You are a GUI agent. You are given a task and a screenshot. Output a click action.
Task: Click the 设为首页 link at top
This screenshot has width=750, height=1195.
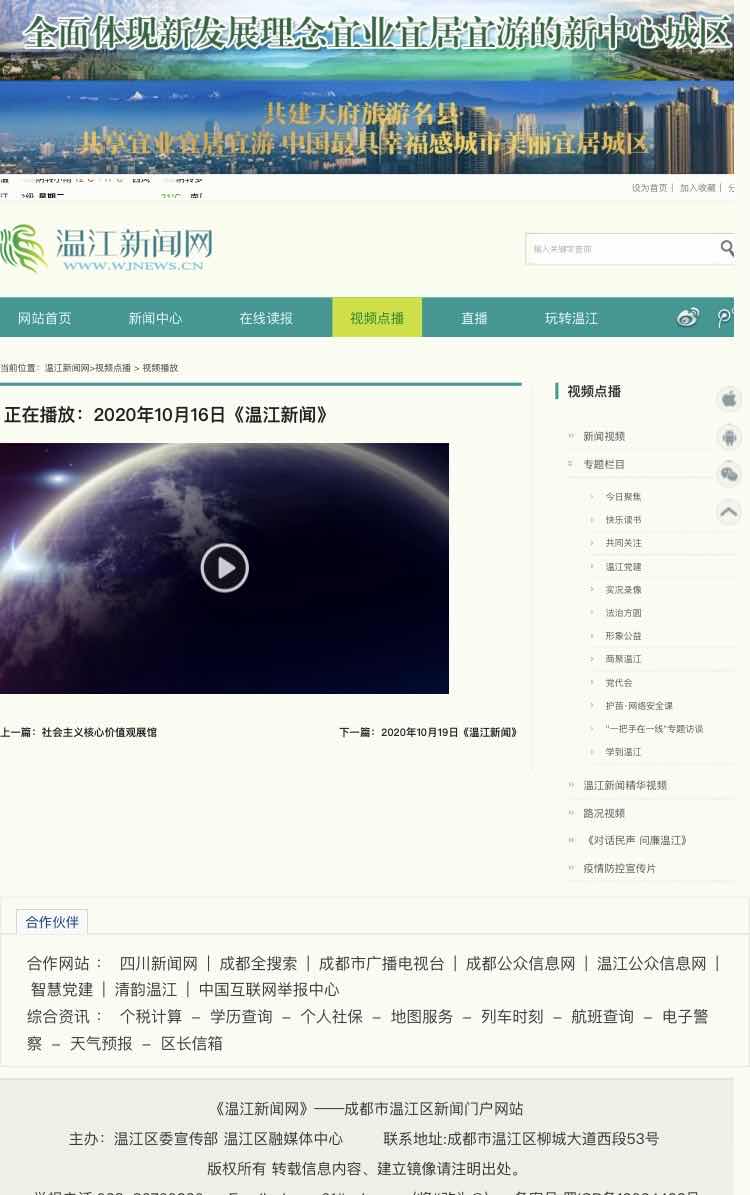click(649, 188)
